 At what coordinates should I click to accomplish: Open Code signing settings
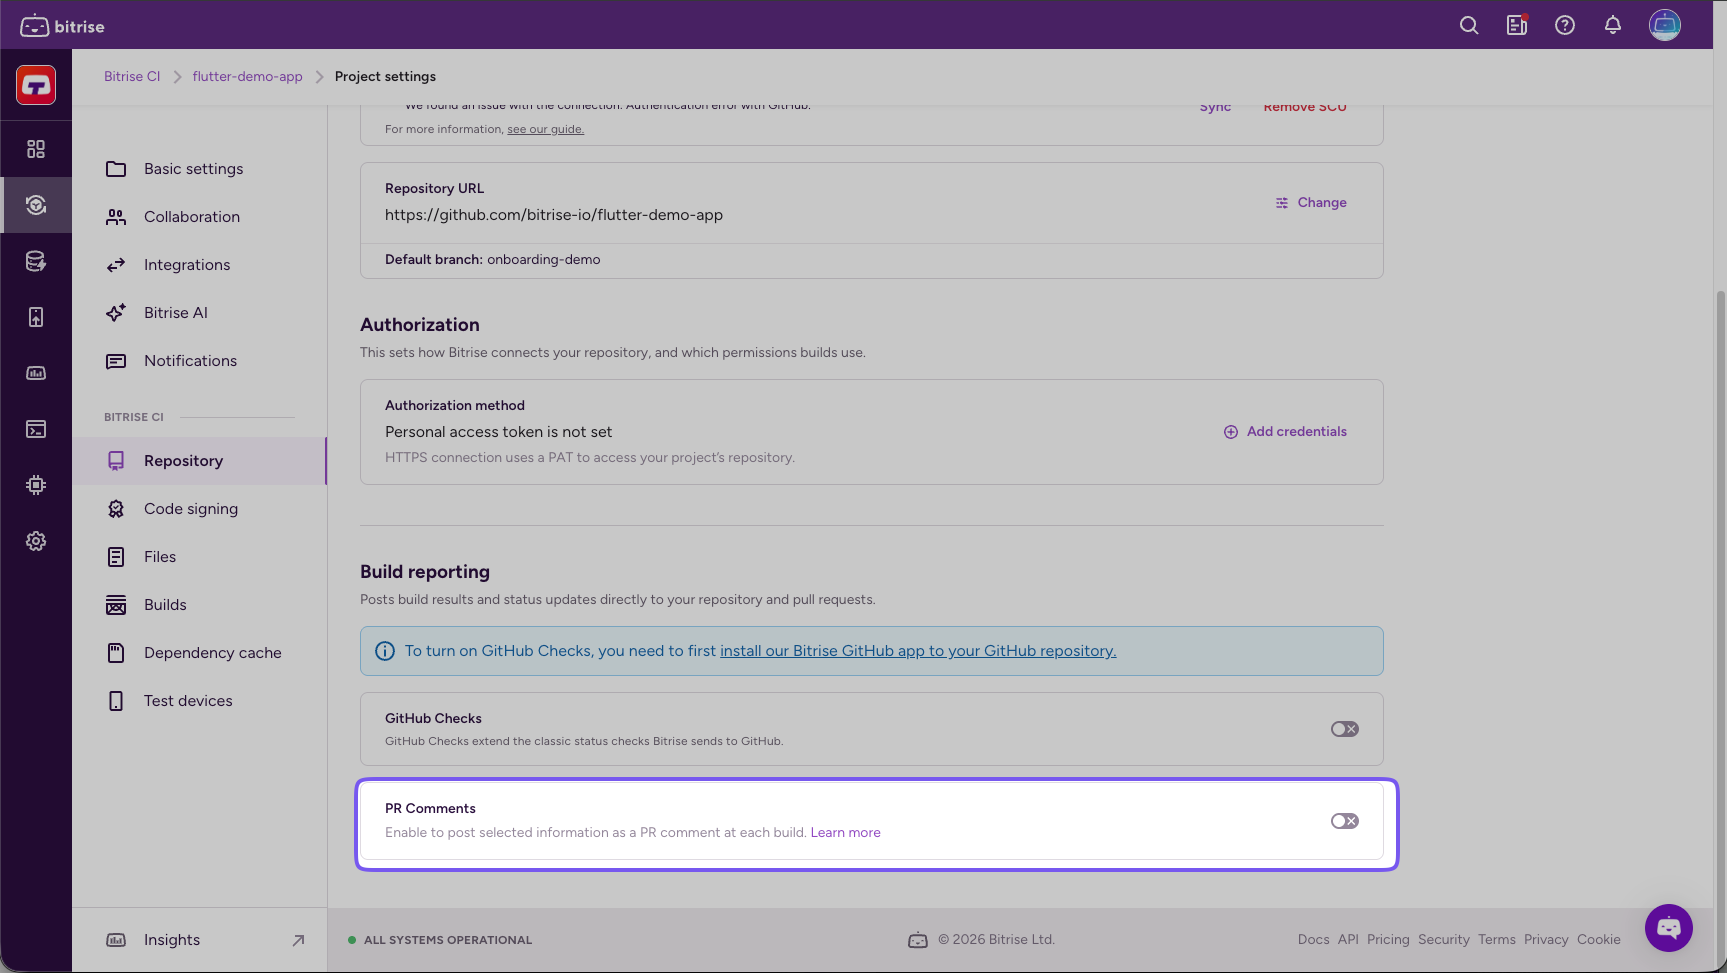coord(200,509)
